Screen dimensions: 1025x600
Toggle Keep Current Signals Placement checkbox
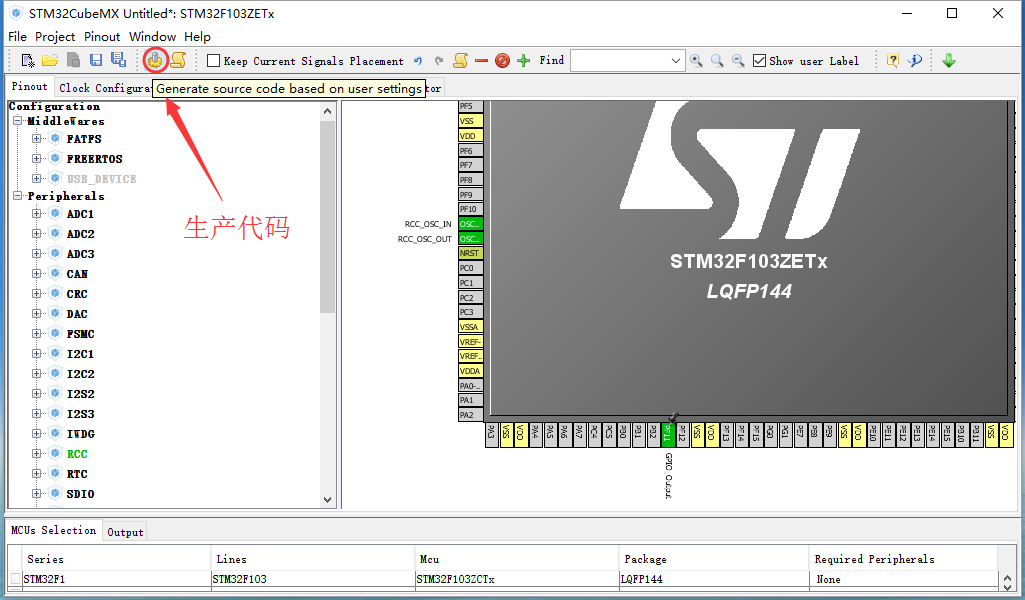click(x=213, y=61)
